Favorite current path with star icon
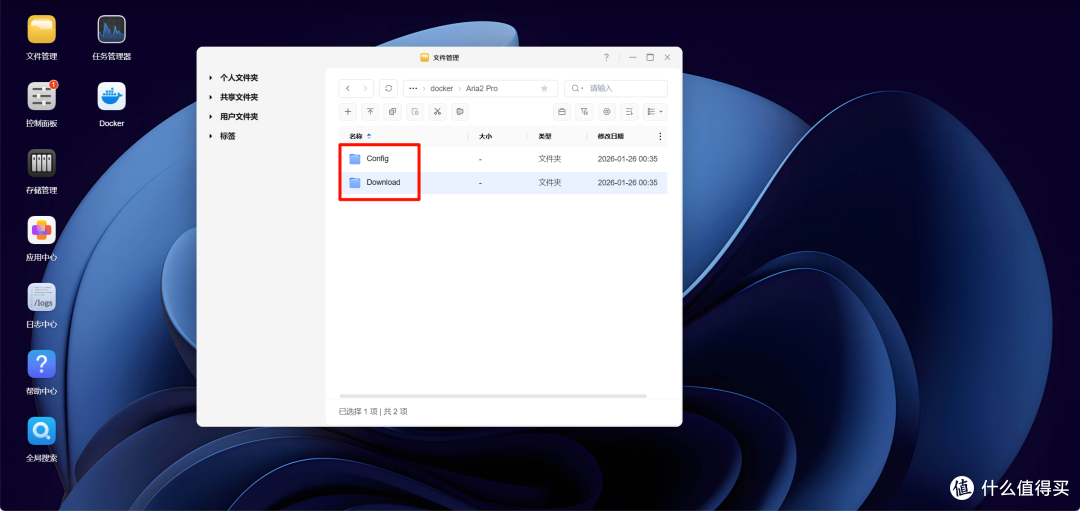 click(544, 88)
